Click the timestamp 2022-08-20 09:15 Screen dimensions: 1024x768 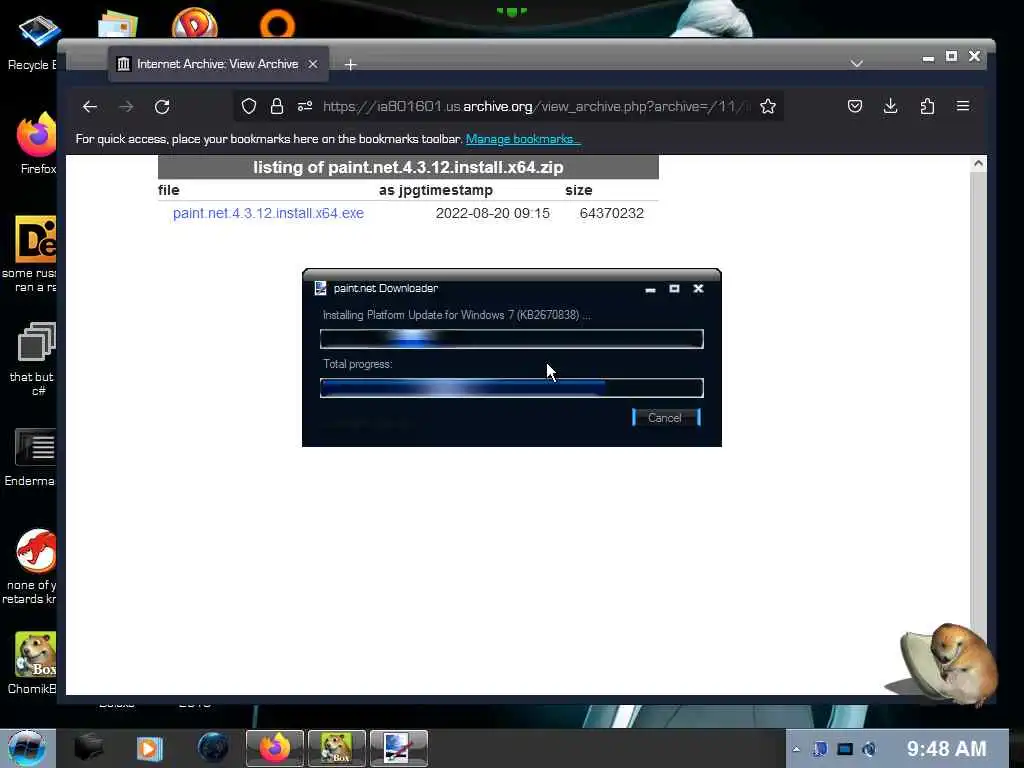(492, 213)
